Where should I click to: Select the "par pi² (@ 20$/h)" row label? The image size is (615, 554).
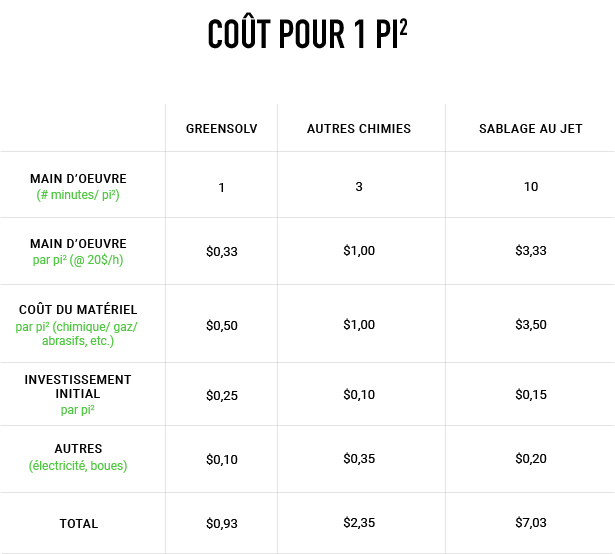[x=78, y=260]
